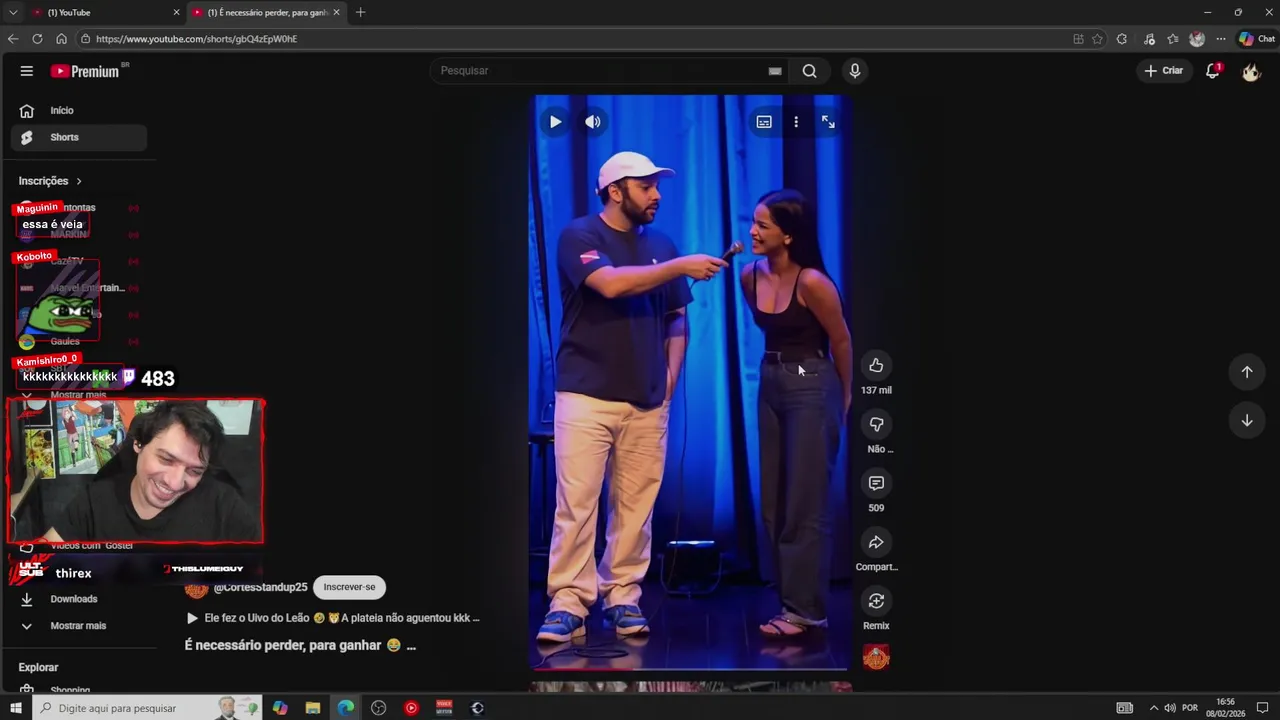1280x720 pixels.
Task: Close the É necessário perder tab
Action: [336, 12]
